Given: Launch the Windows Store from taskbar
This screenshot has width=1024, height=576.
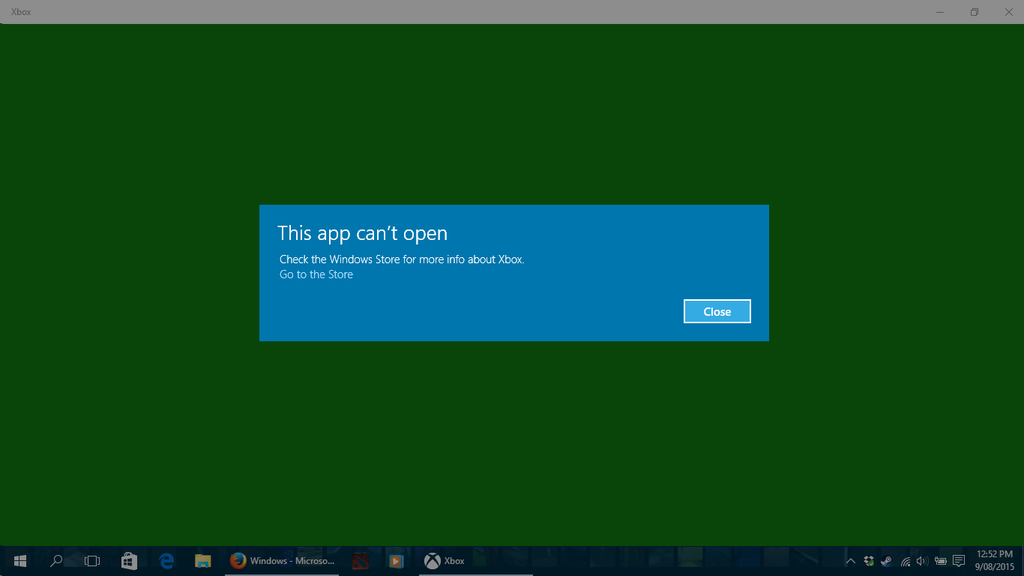Looking at the screenshot, I should pos(129,561).
